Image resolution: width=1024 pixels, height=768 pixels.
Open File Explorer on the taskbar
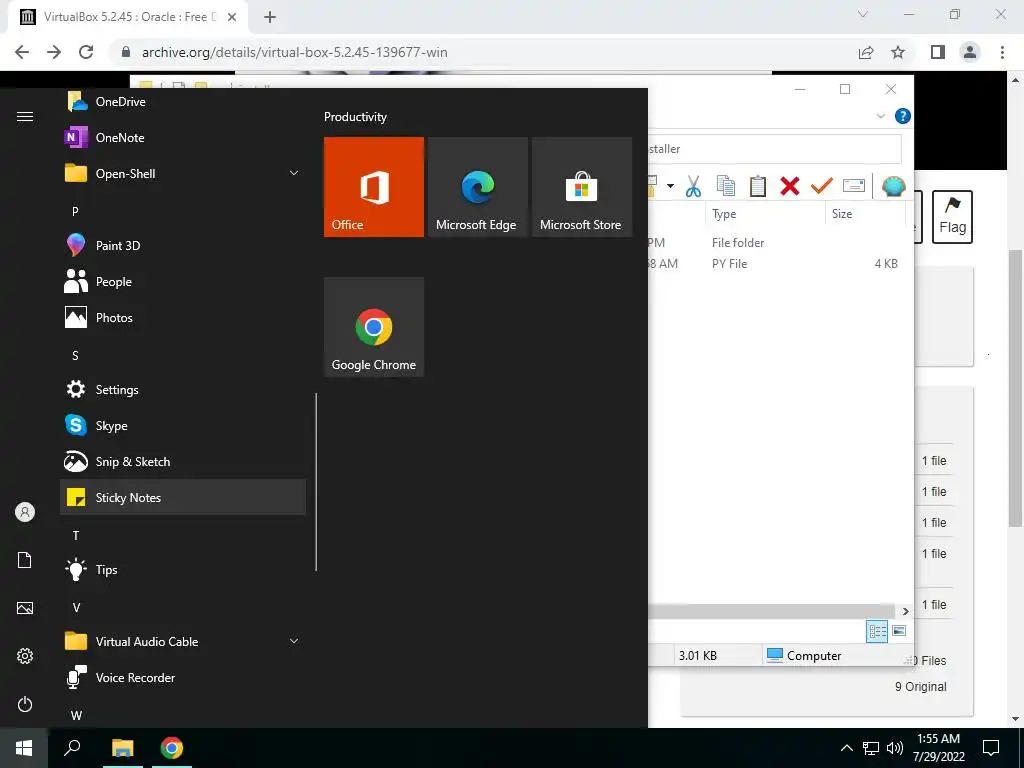click(x=122, y=748)
